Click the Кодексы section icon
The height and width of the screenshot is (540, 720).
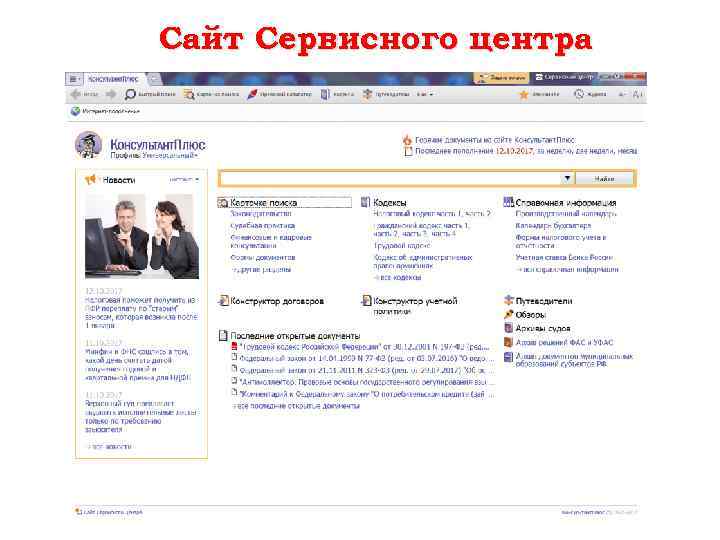366,202
